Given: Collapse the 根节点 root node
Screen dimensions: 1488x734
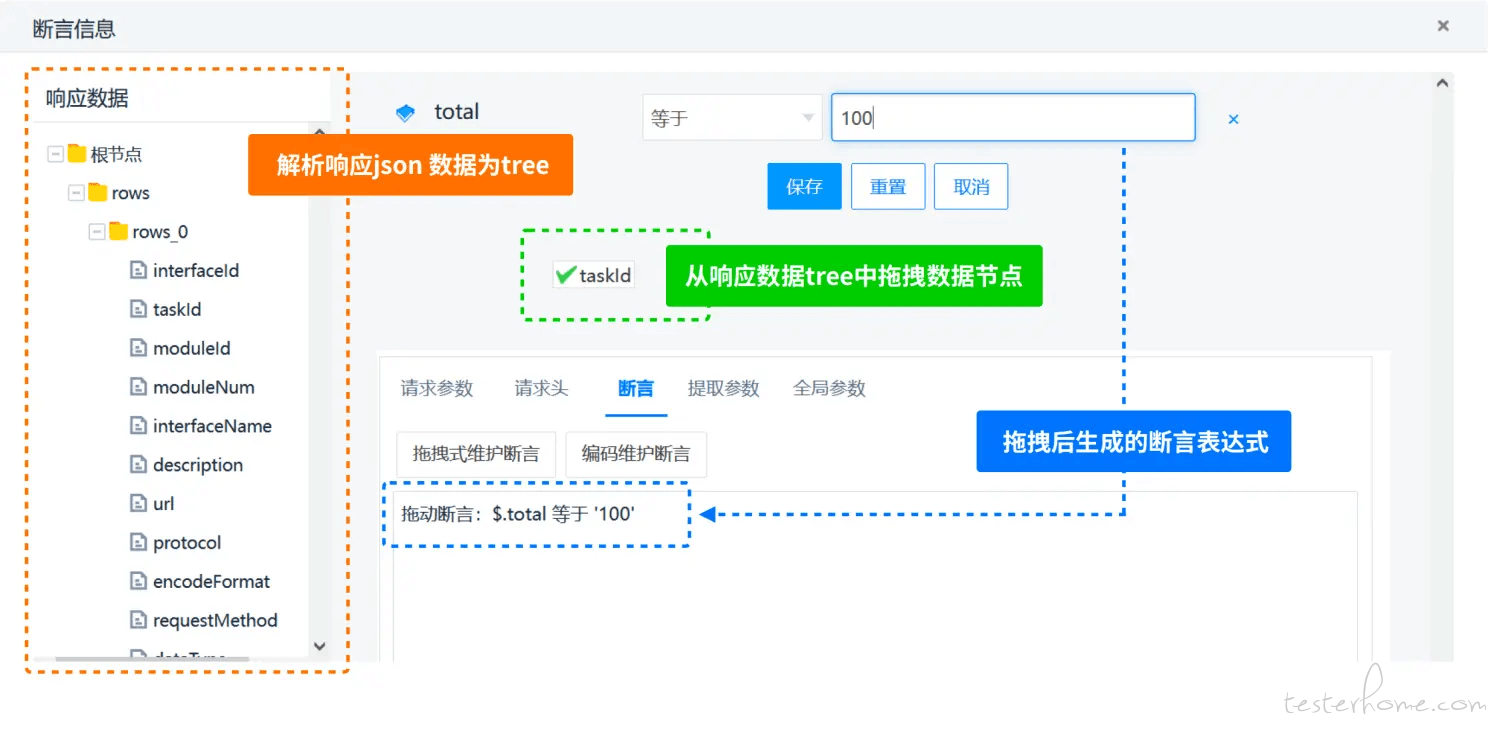Looking at the screenshot, I should pos(56,154).
